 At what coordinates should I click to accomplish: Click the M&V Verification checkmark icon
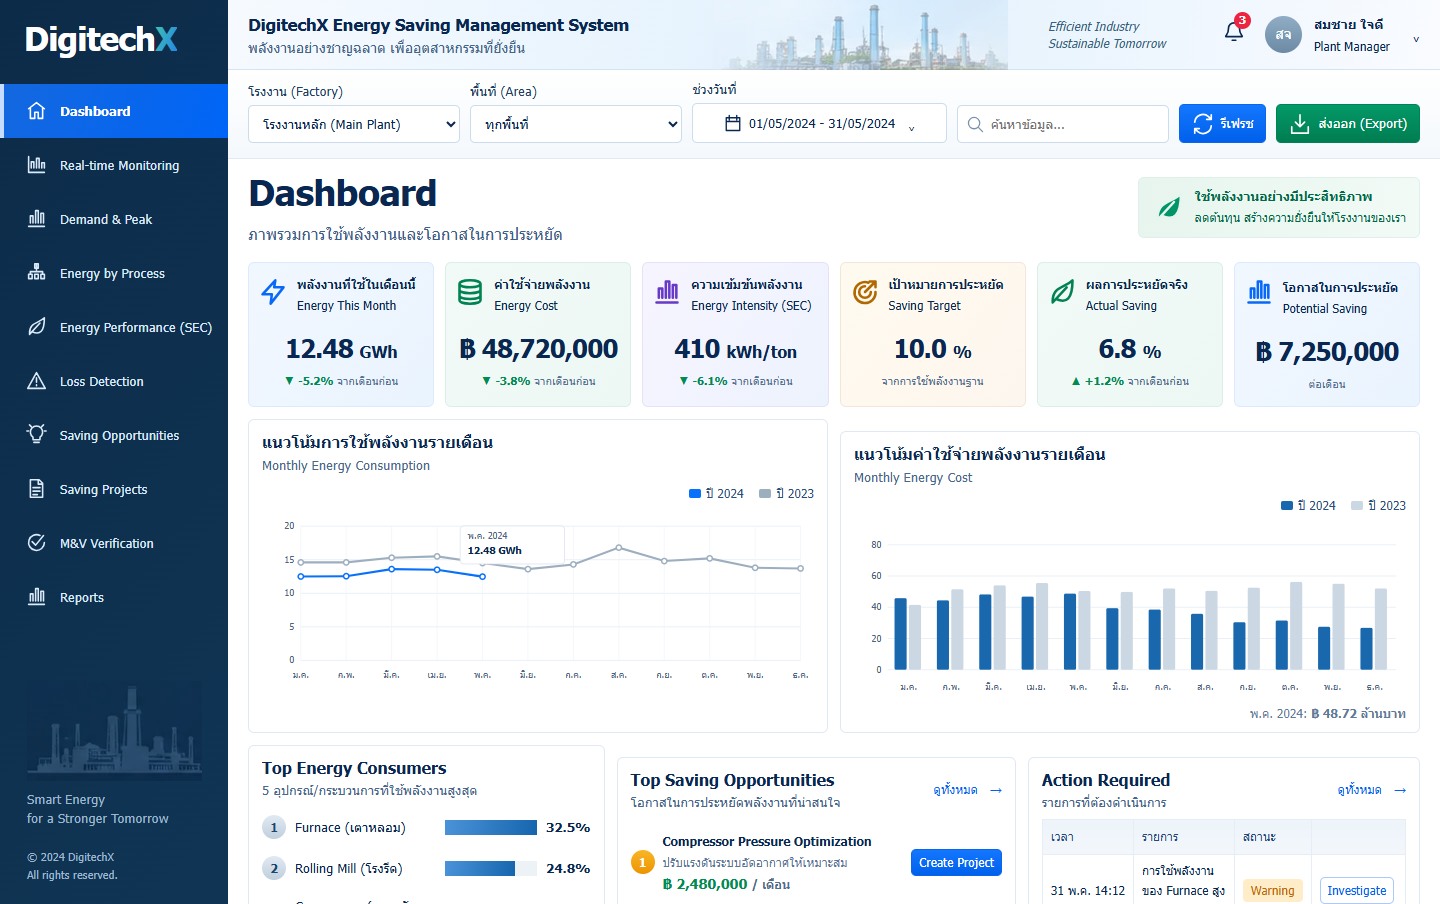tap(37, 543)
